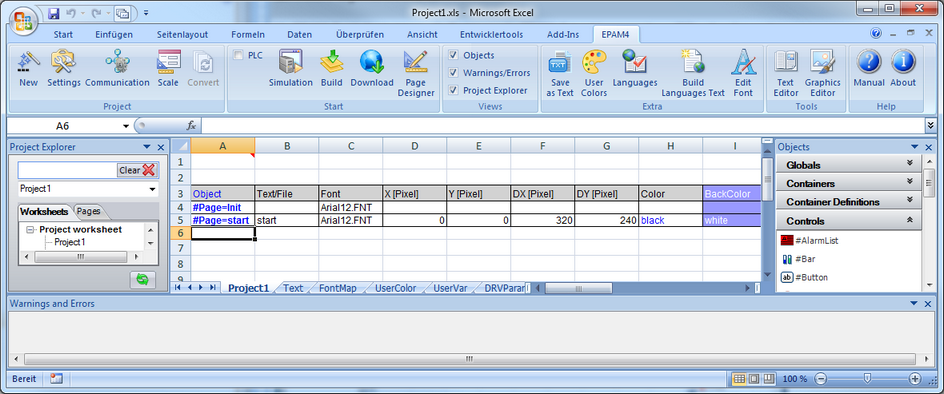Click Save as Text icon
This screenshot has width=944, height=394.
[x=560, y=62]
